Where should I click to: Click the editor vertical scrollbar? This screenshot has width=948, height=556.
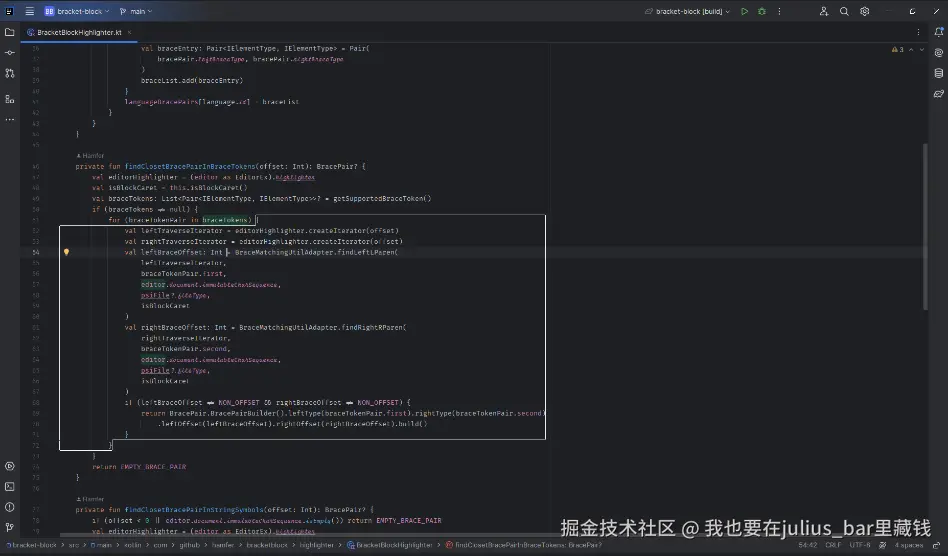925,227
